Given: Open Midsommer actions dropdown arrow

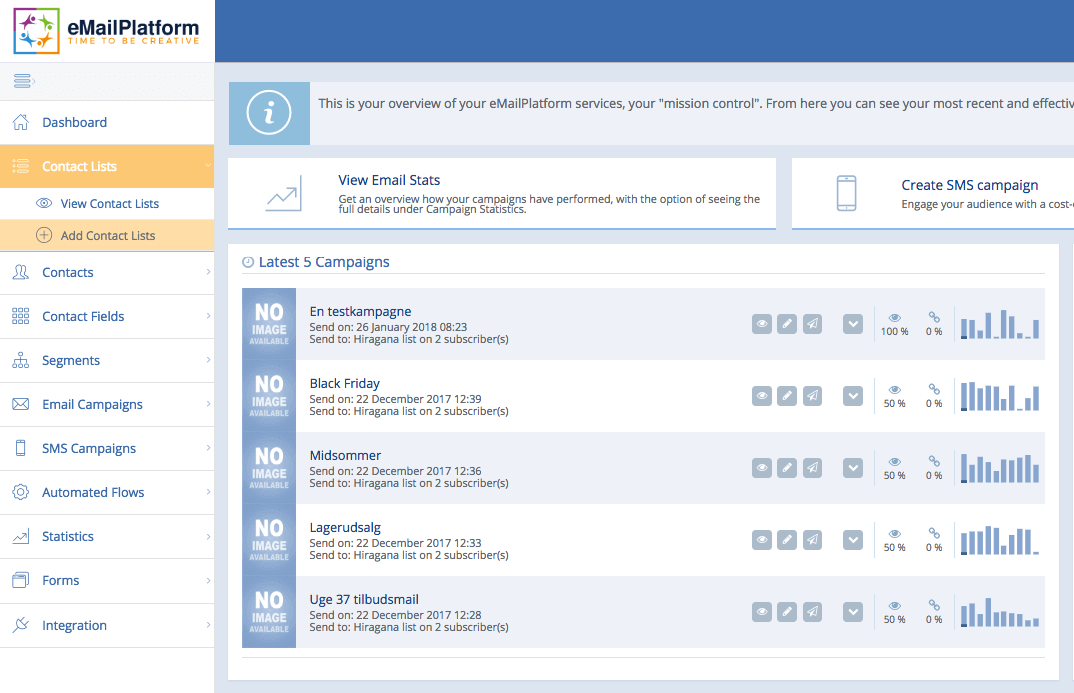Looking at the screenshot, I should pos(853,468).
